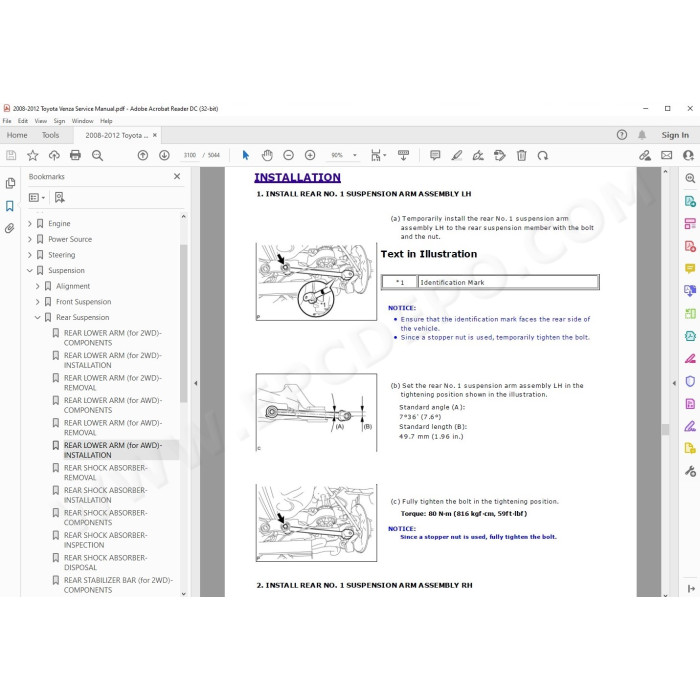This screenshot has width=700, height=700.
Task: Open the Page Thumbnails panel icon
Action: pyautogui.click(x=10, y=183)
